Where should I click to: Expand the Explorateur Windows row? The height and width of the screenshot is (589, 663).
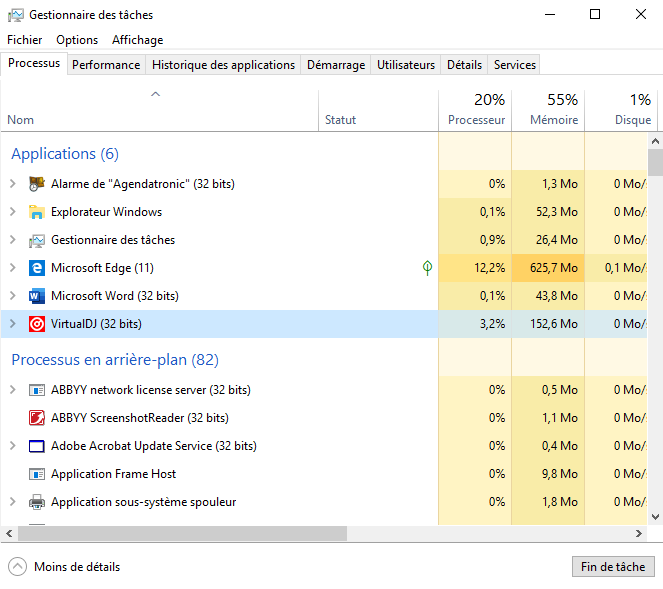coord(13,211)
